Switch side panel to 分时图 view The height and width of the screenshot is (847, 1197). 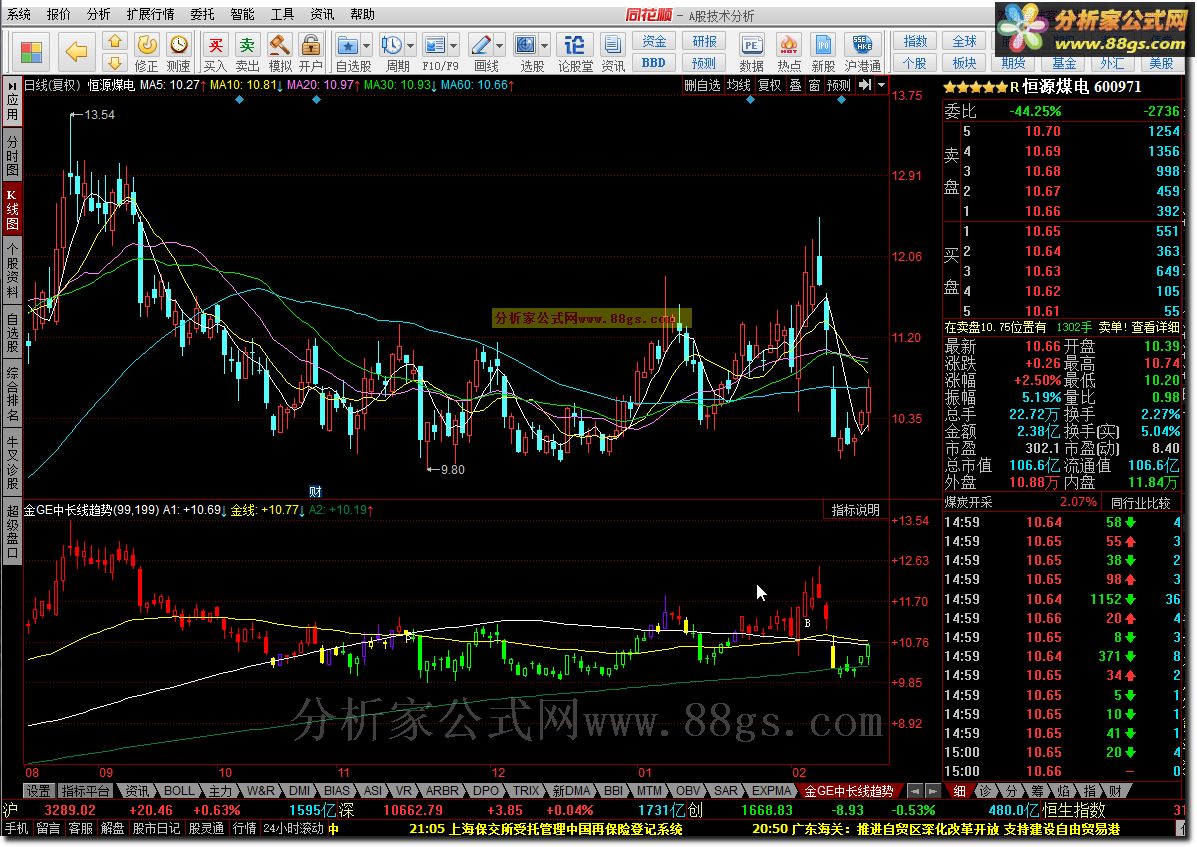point(12,156)
